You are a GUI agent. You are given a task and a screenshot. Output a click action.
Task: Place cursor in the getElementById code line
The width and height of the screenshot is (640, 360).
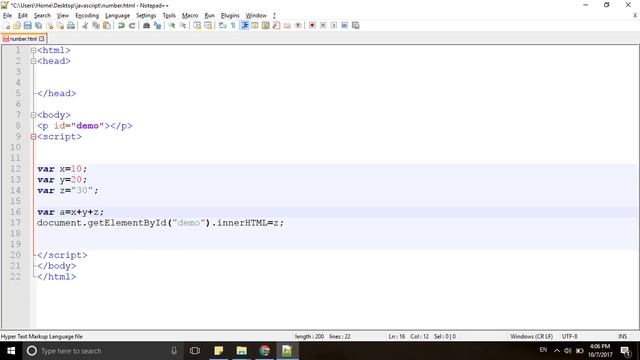[160, 223]
